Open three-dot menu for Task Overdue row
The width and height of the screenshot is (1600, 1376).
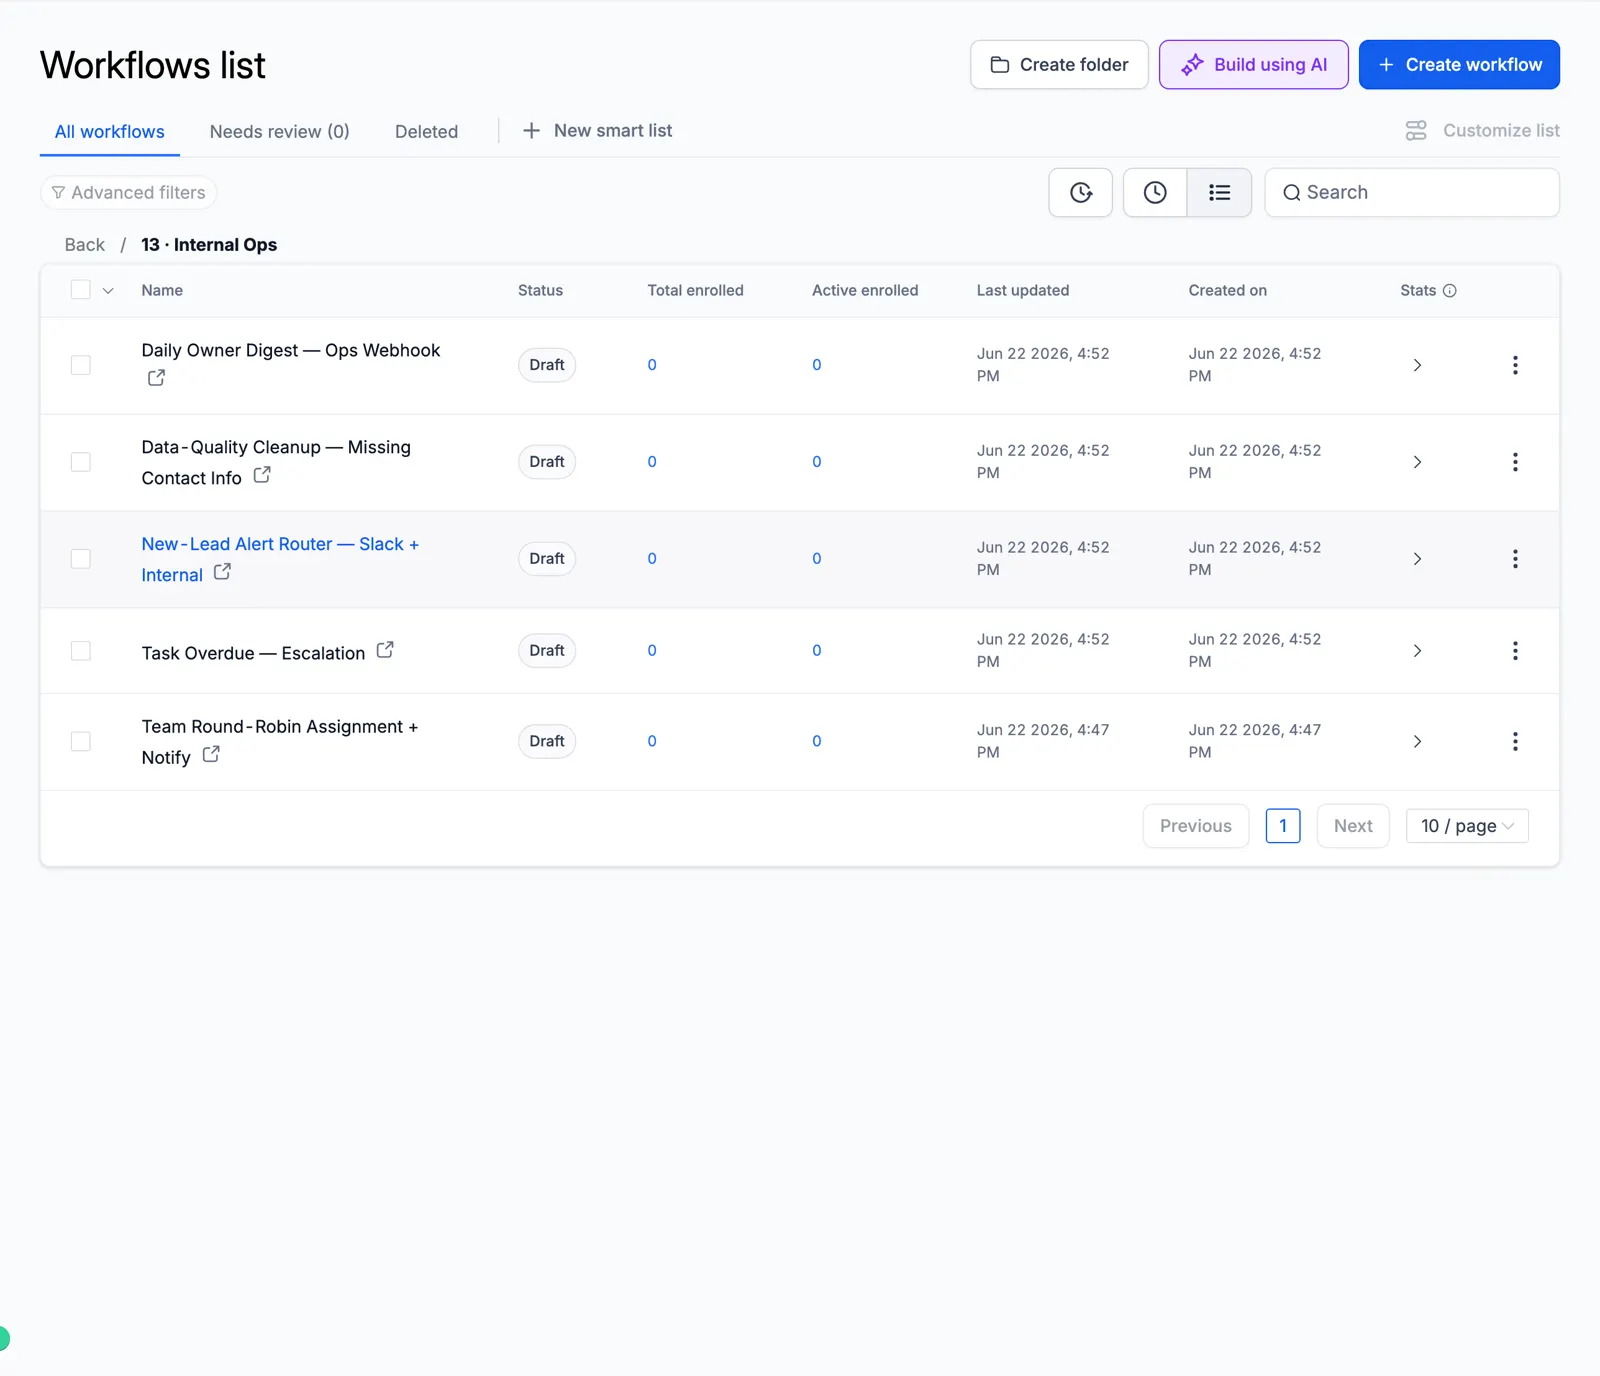coord(1515,651)
